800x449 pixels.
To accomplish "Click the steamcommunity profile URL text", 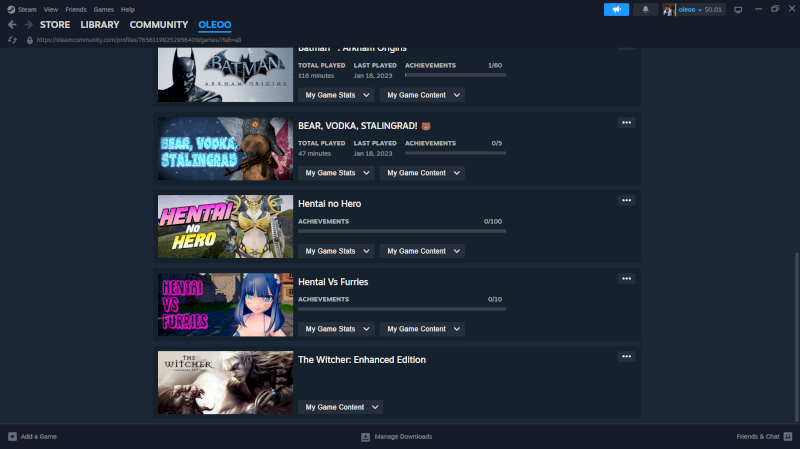I will coord(139,40).
